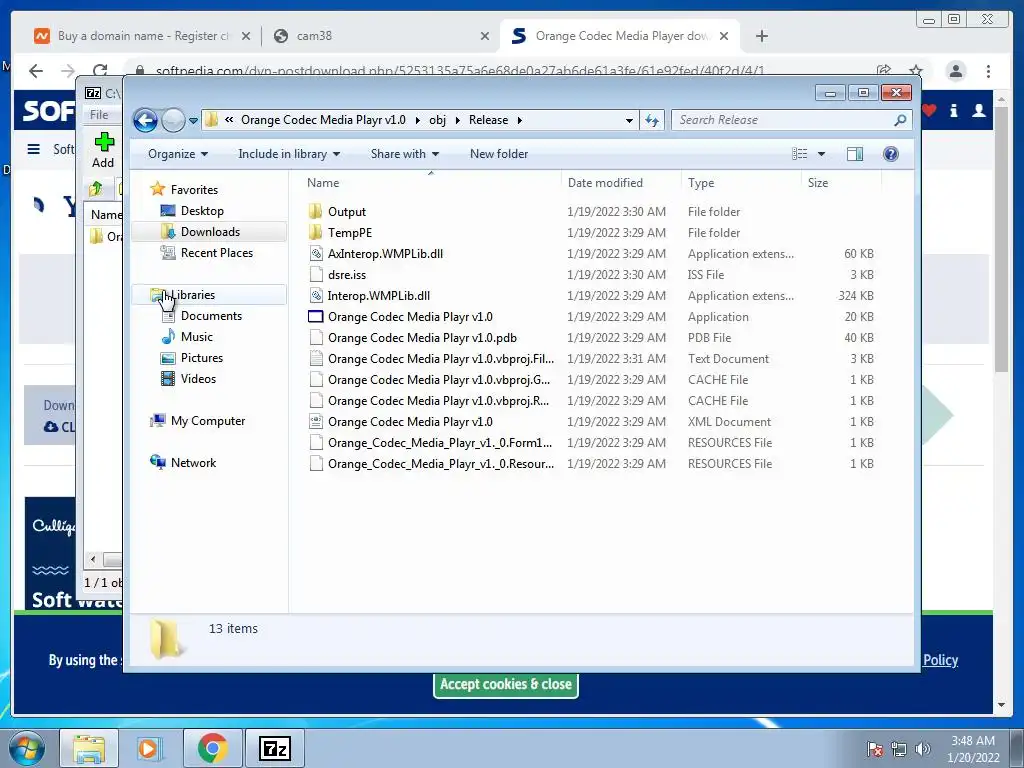Bookmark this page star icon
1024x768 pixels.
[x=916, y=71]
